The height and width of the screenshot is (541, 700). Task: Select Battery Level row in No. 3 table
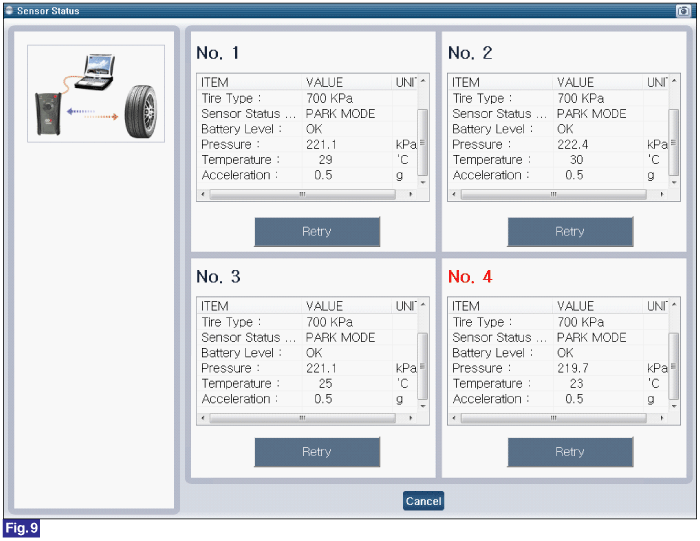[307, 353]
